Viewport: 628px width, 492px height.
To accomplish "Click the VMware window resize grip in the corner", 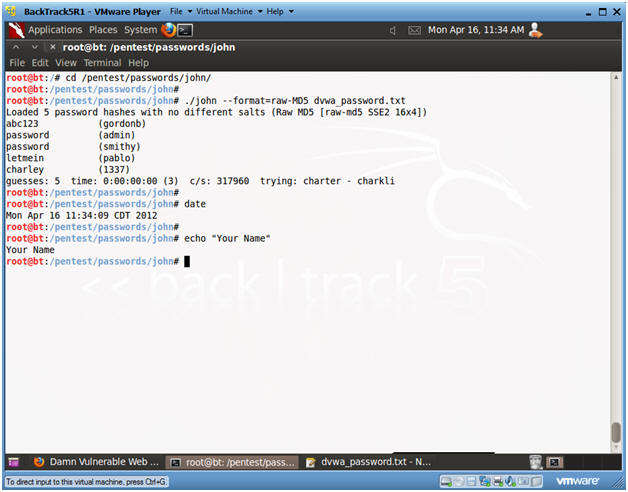I will pos(617,482).
